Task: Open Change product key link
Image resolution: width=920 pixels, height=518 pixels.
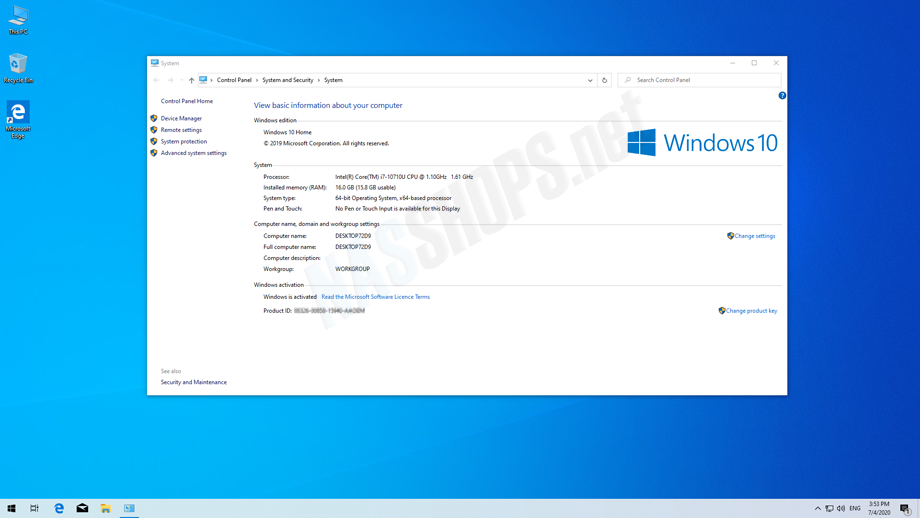Action: 751,311
